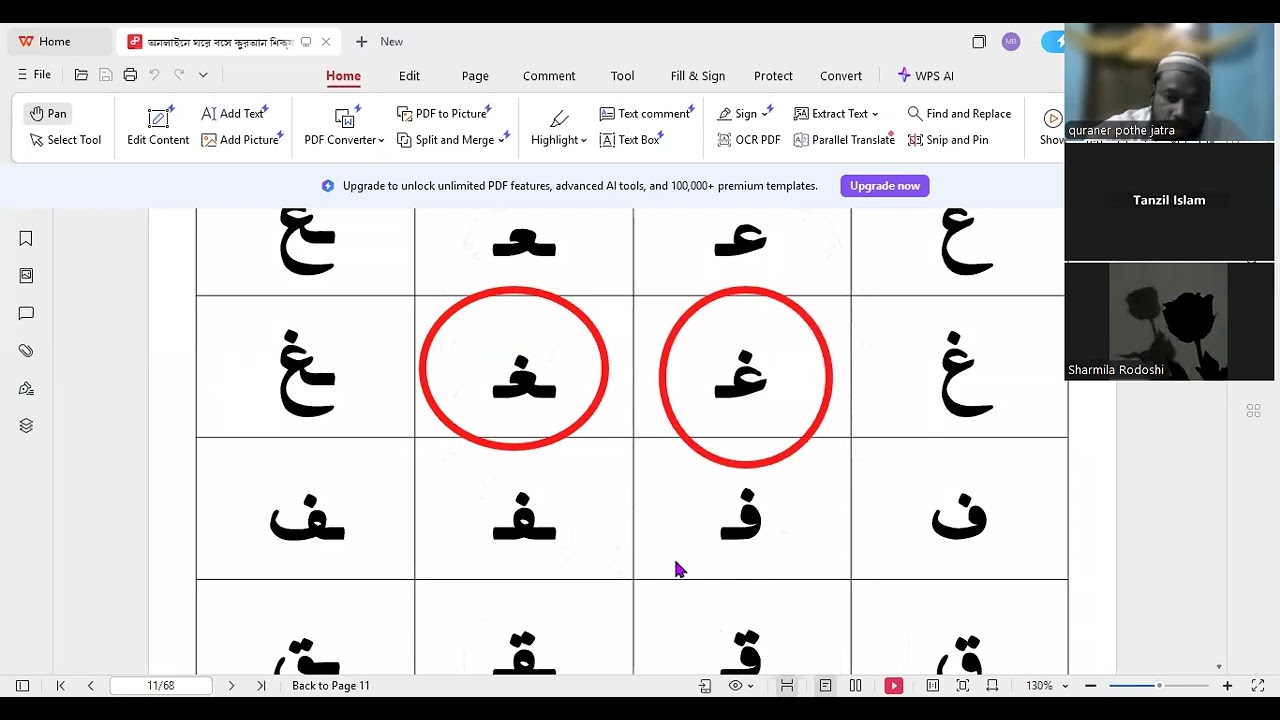The height and width of the screenshot is (720, 1280).
Task: Open the Convert tab
Action: pos(841,76)
